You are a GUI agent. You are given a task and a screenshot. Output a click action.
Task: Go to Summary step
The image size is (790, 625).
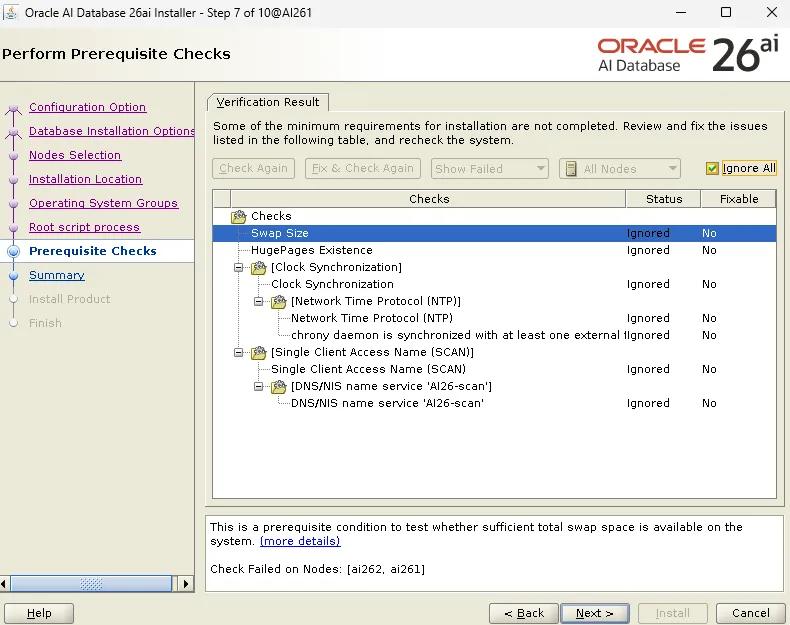56,275
